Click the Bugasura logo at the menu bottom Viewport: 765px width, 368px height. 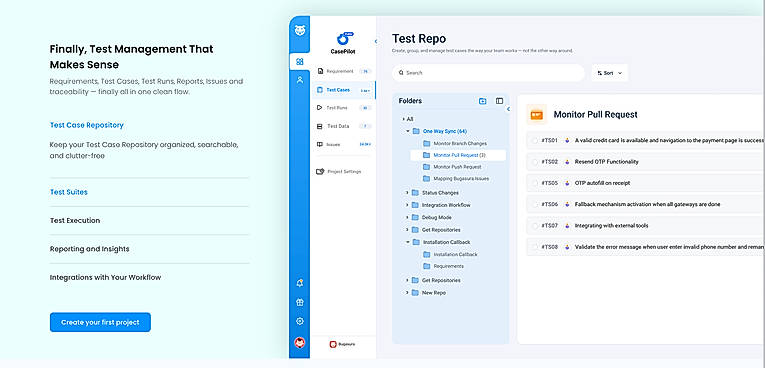click(x=343, y=344)
